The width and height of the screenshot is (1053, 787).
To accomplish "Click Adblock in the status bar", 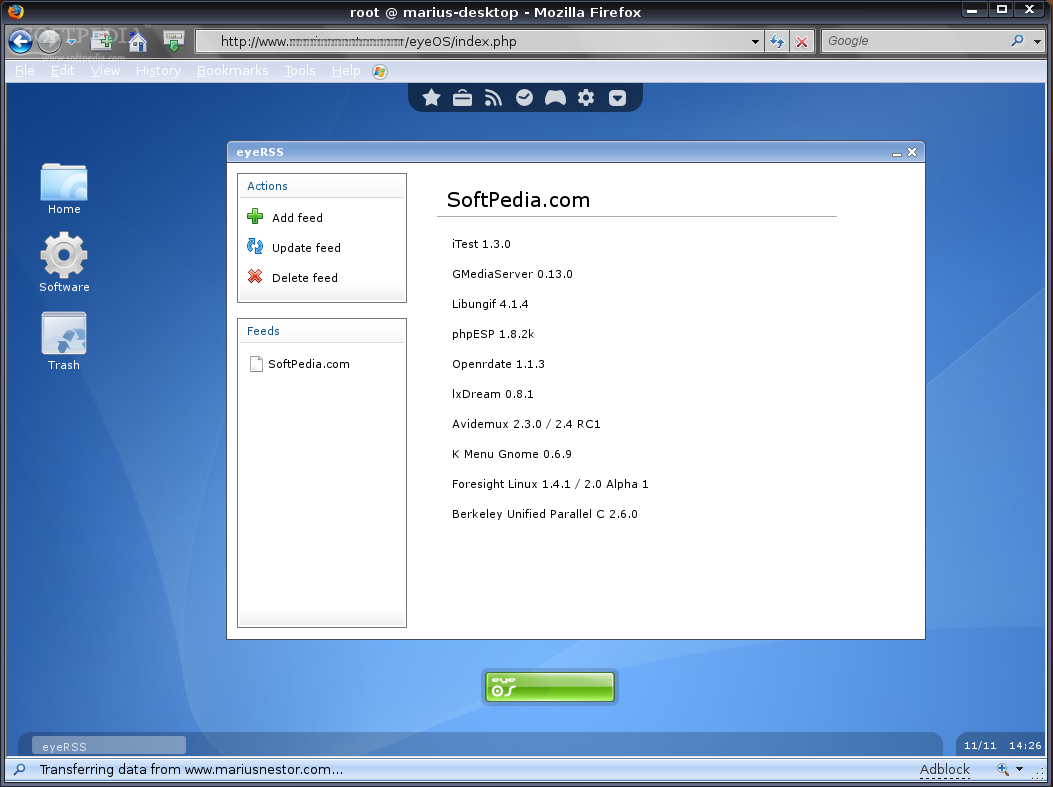I will click(x=944, y=770).
